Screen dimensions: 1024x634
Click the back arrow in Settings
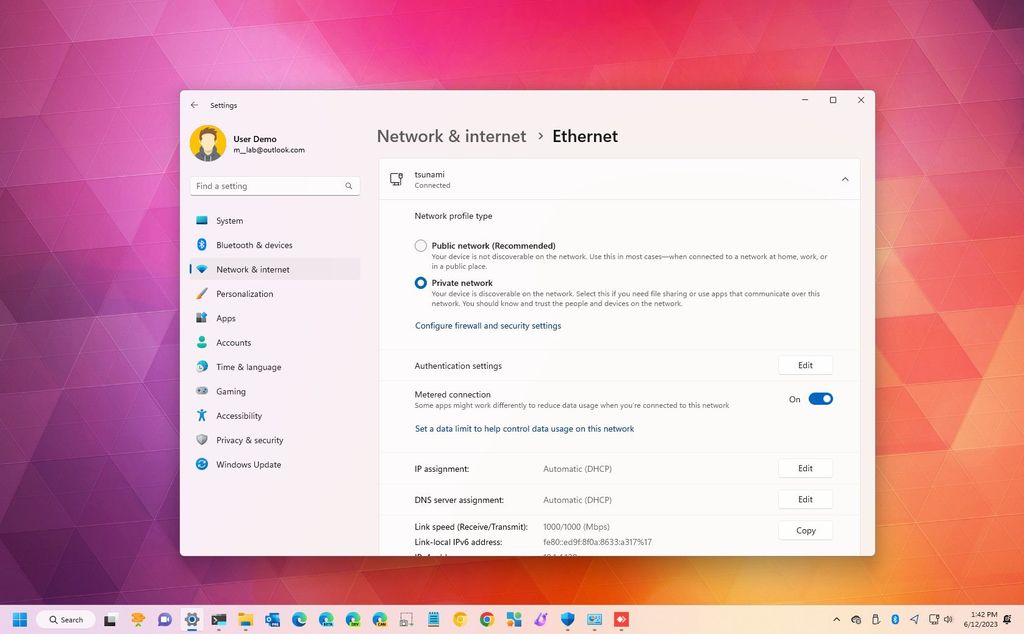pos(194,104)
